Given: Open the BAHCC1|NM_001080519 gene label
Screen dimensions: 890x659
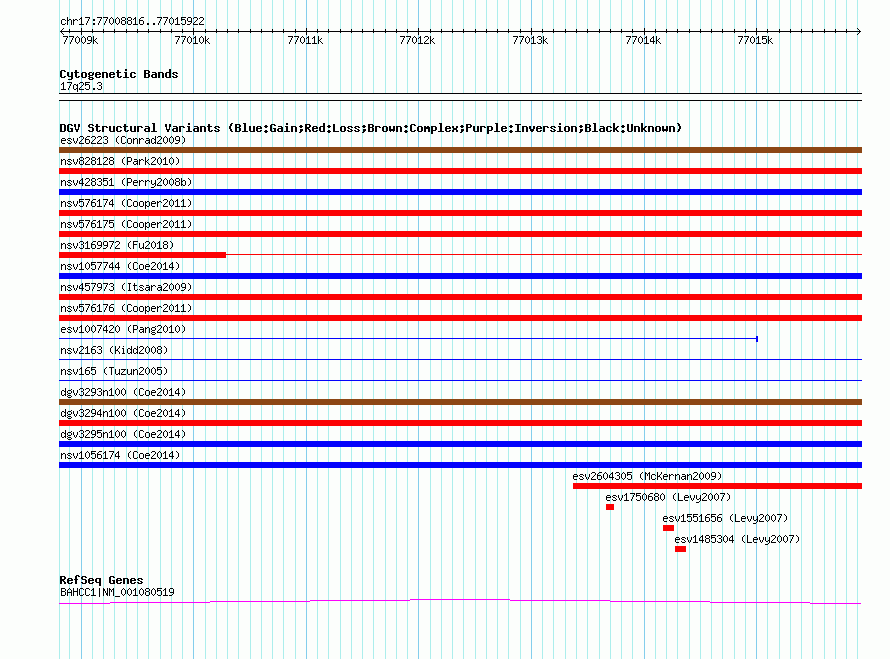Looking at the screenshot, I should [117, 592].
